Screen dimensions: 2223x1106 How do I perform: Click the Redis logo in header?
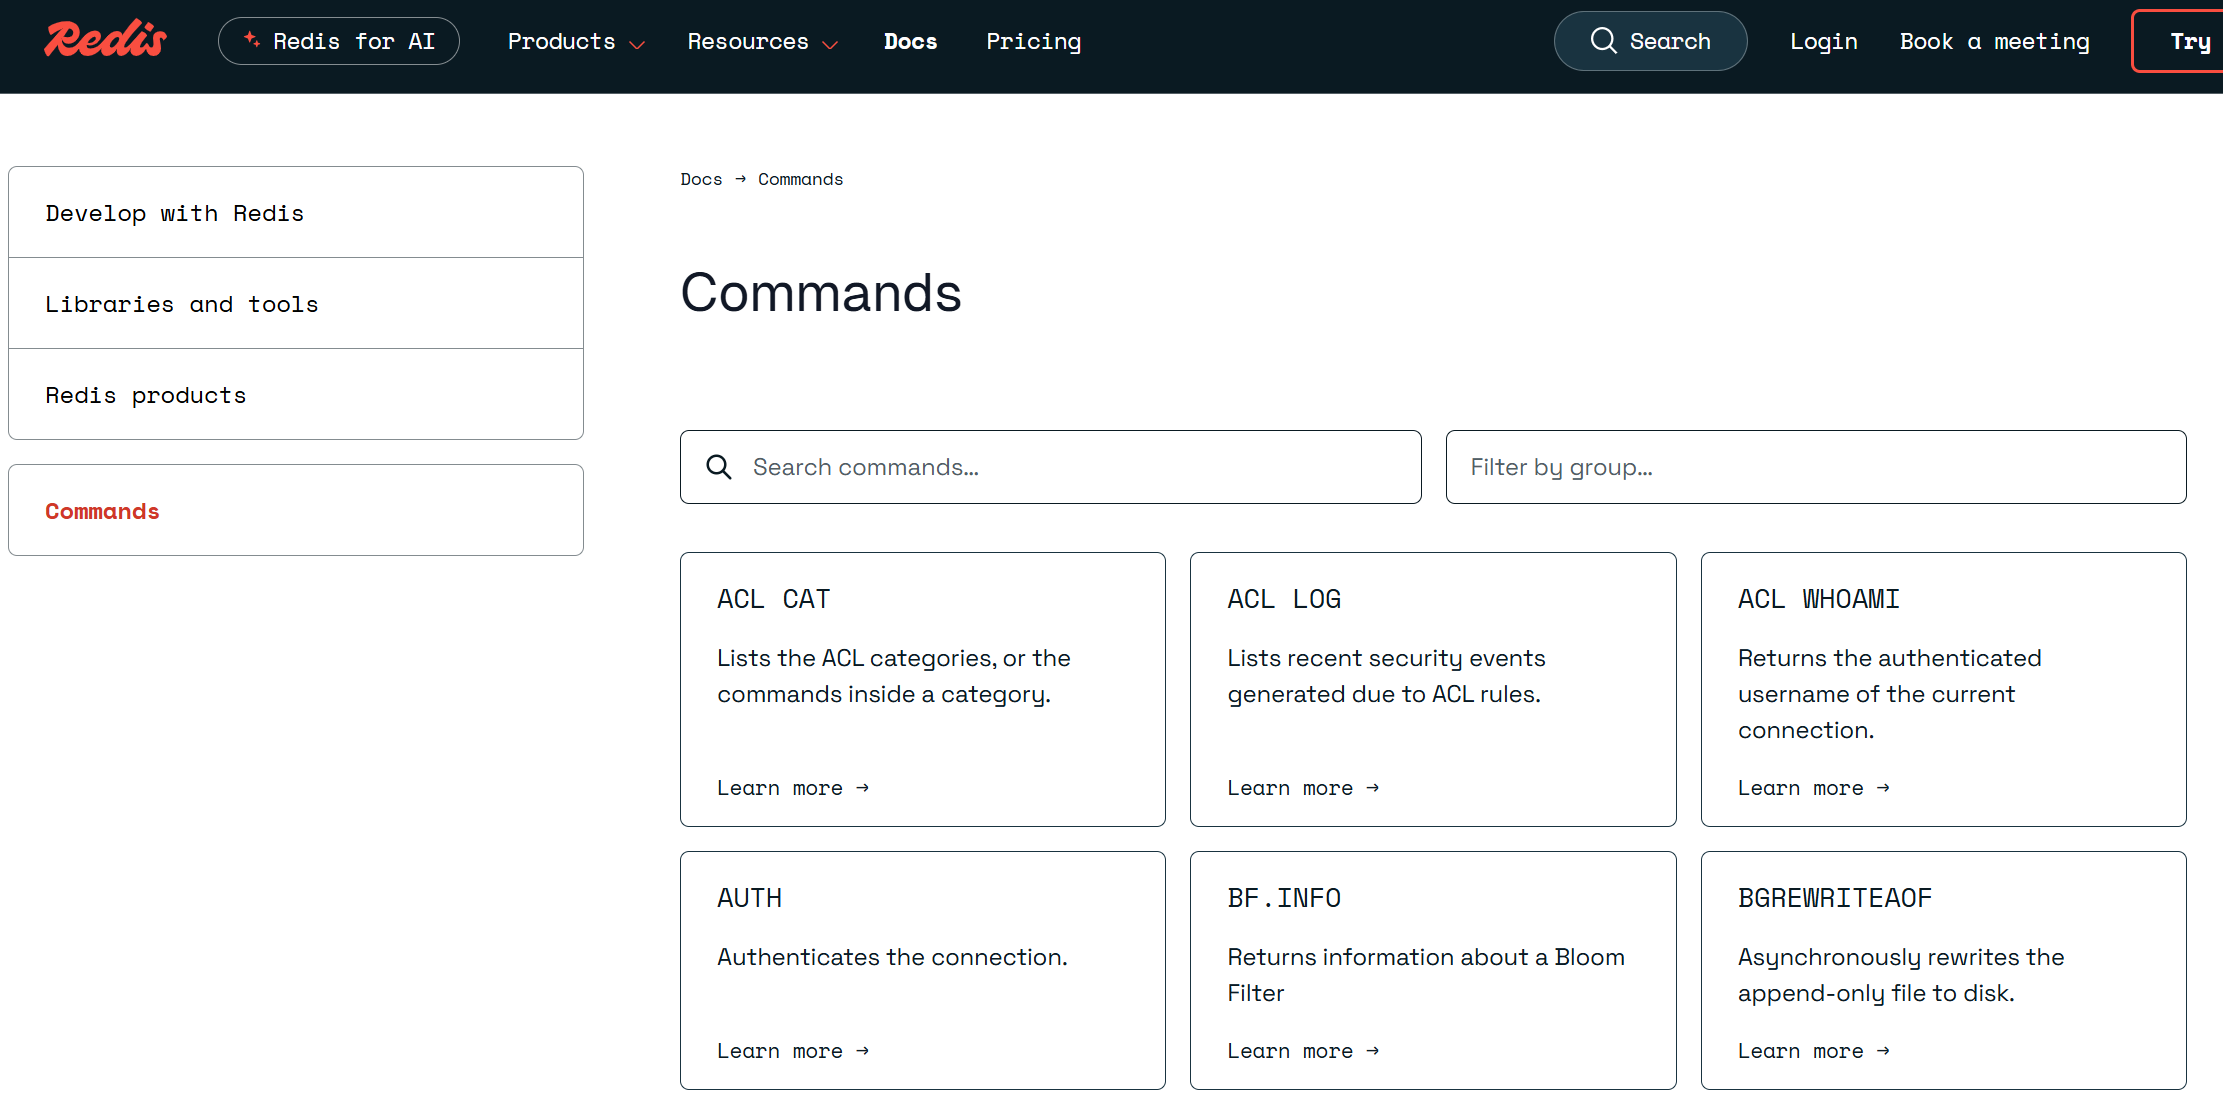(105, 40)
